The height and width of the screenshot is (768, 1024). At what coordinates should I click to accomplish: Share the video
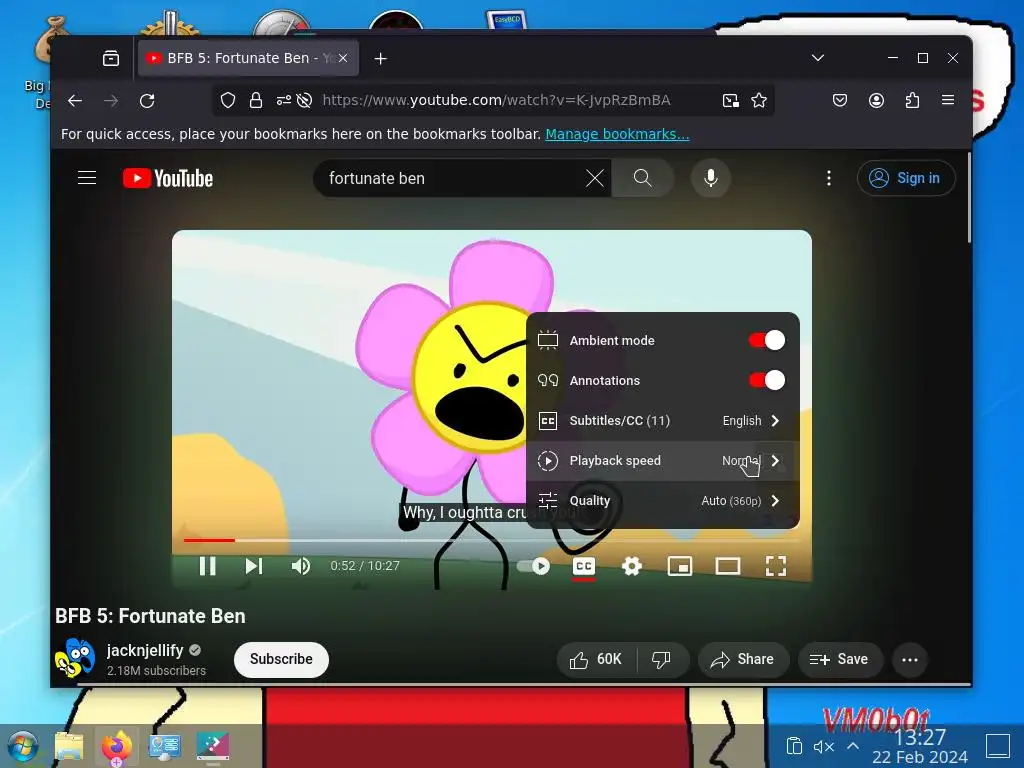[x=743, y=660]
